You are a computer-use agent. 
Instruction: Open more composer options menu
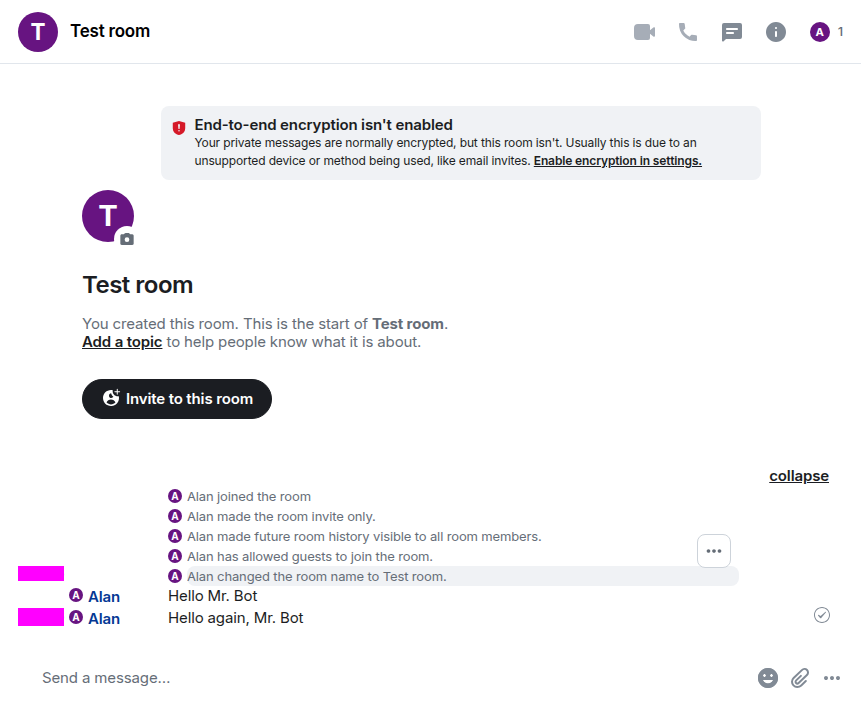click(832, 678)
